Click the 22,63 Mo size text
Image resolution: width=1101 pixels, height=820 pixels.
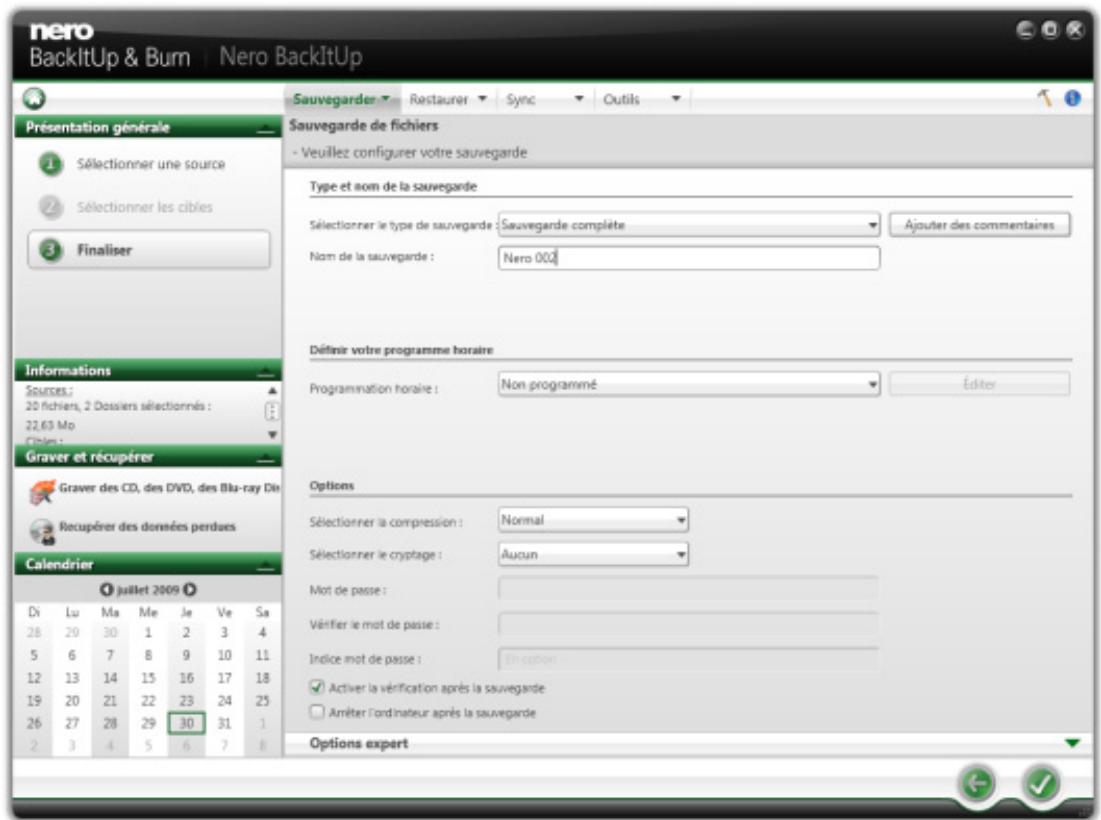coord(50,425)
